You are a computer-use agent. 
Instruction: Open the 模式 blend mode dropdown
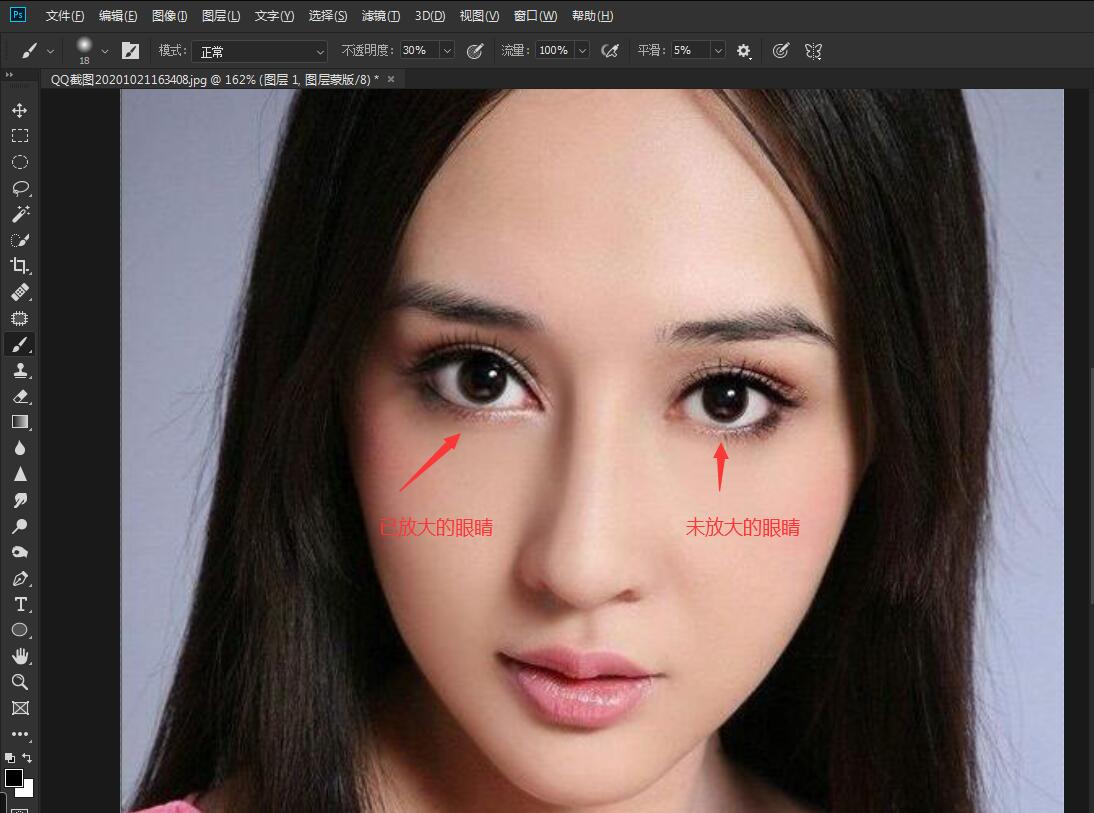[260, 51]
